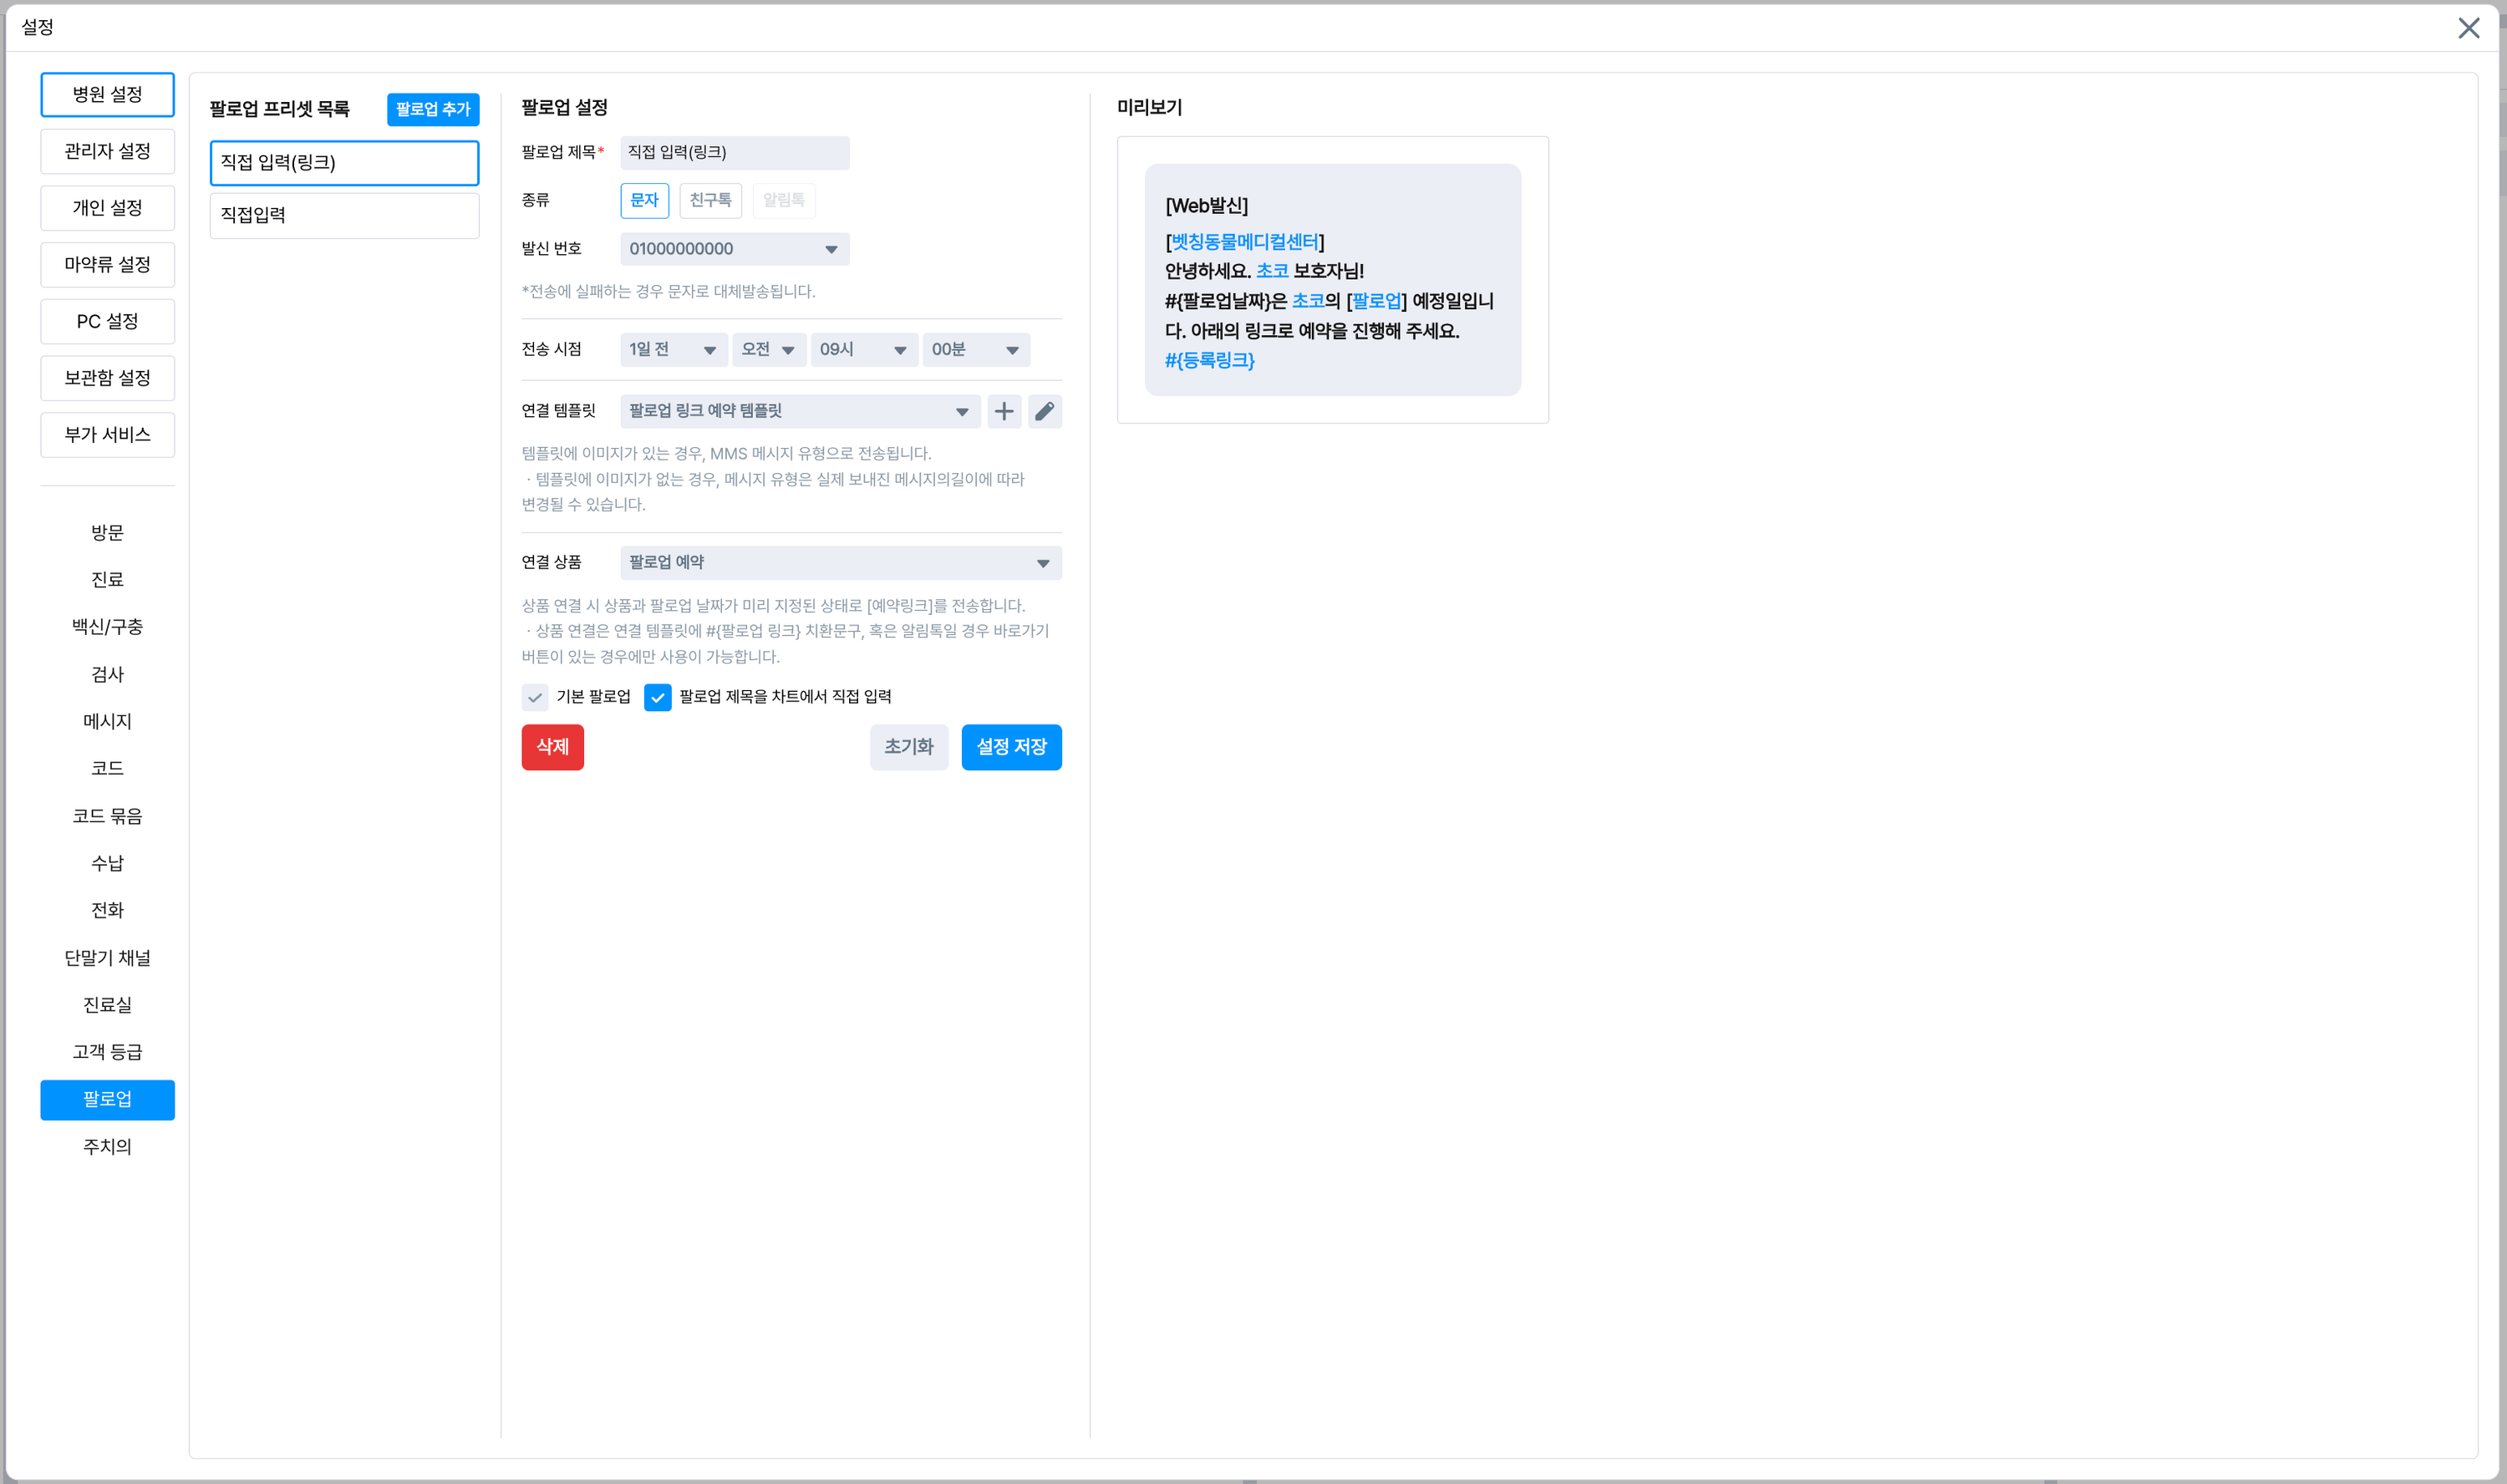Go to 병원 설정 tab
2507x1484 pixels.
point(107,94)
